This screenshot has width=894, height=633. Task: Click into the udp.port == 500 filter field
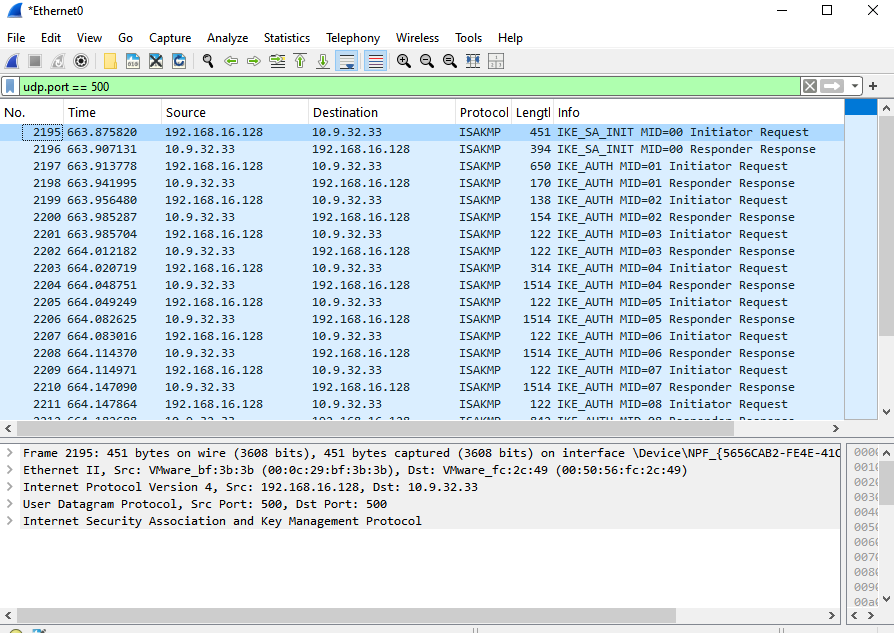[409, 87]
